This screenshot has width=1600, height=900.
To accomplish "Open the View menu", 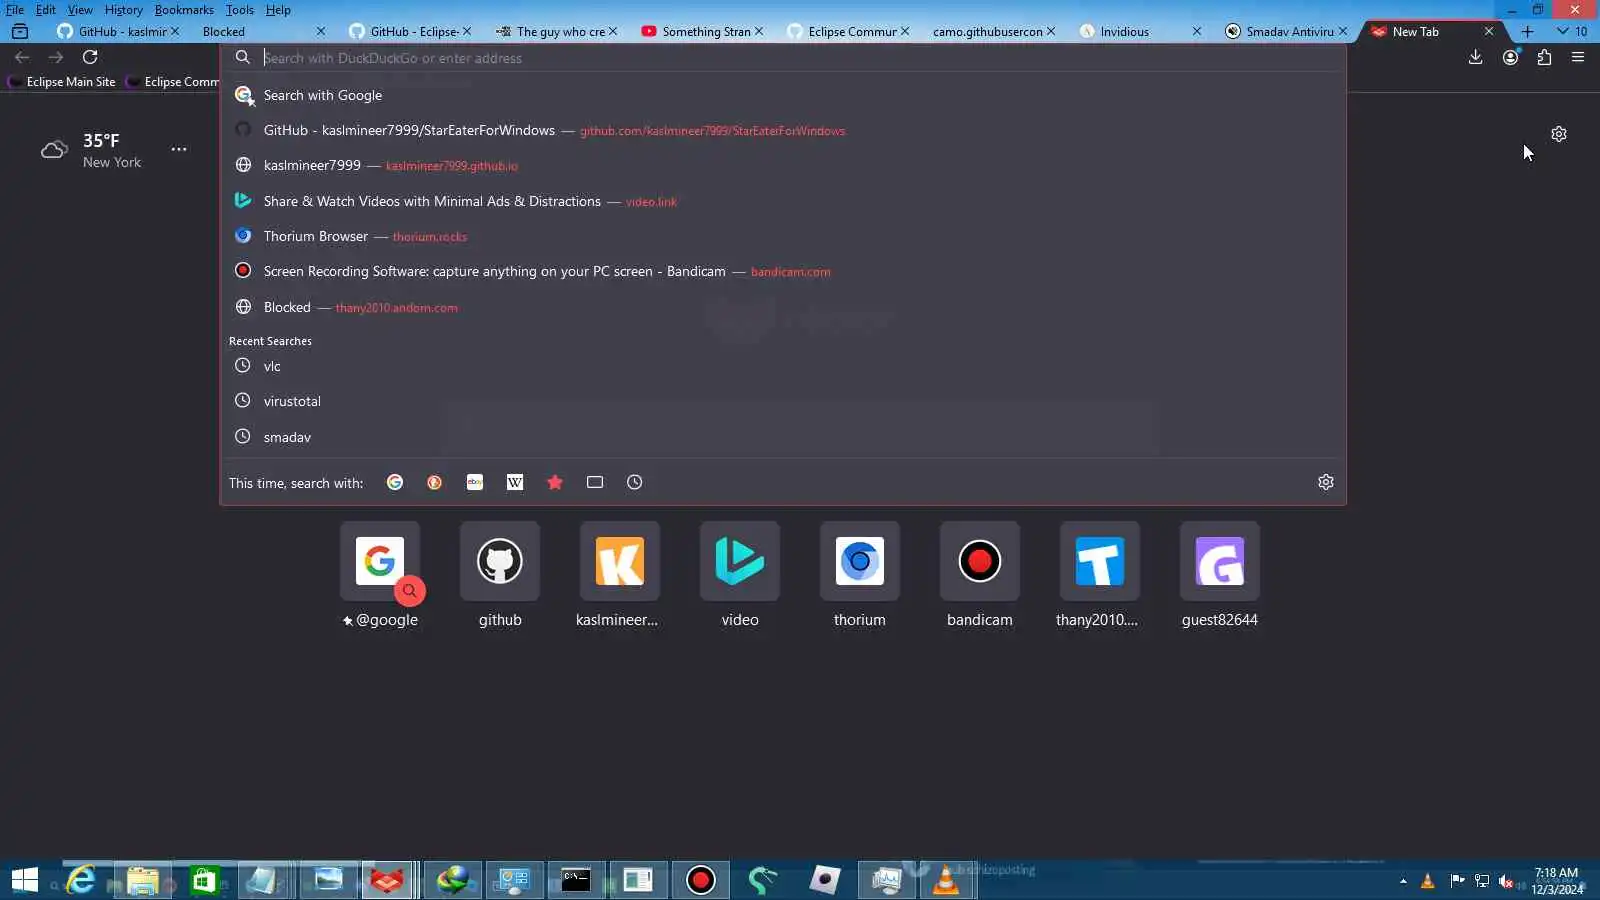I will coord(80,10).
